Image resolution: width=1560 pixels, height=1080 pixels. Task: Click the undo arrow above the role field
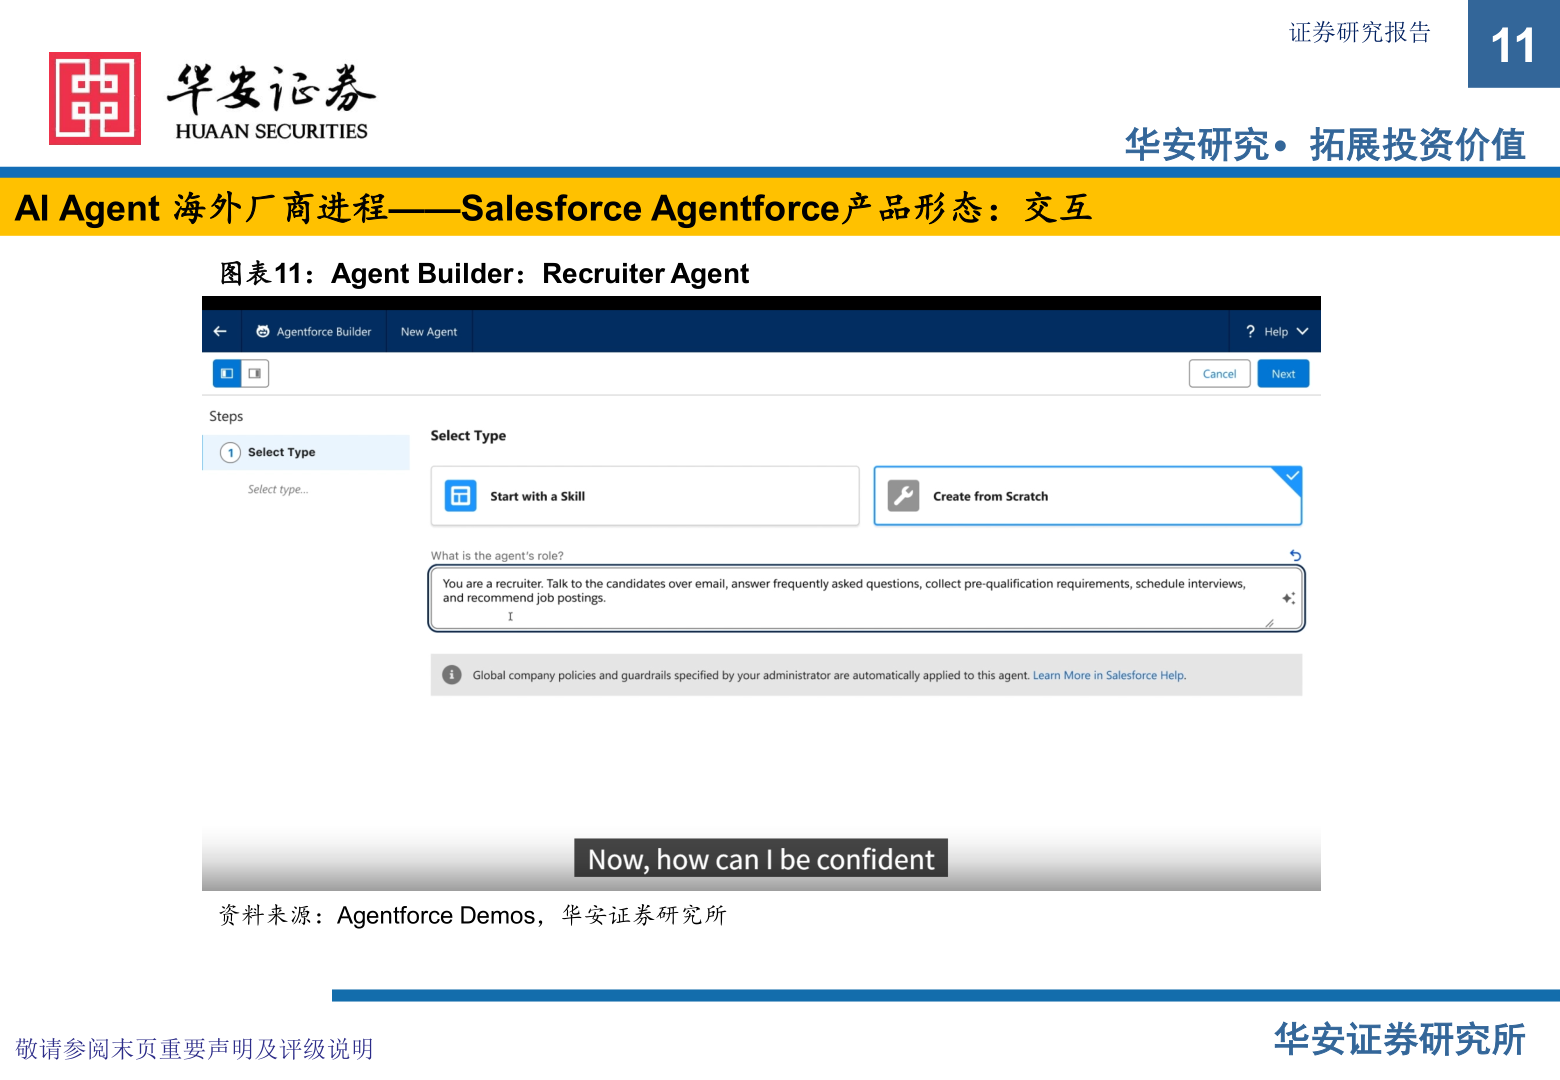[x=1295, y=555]
